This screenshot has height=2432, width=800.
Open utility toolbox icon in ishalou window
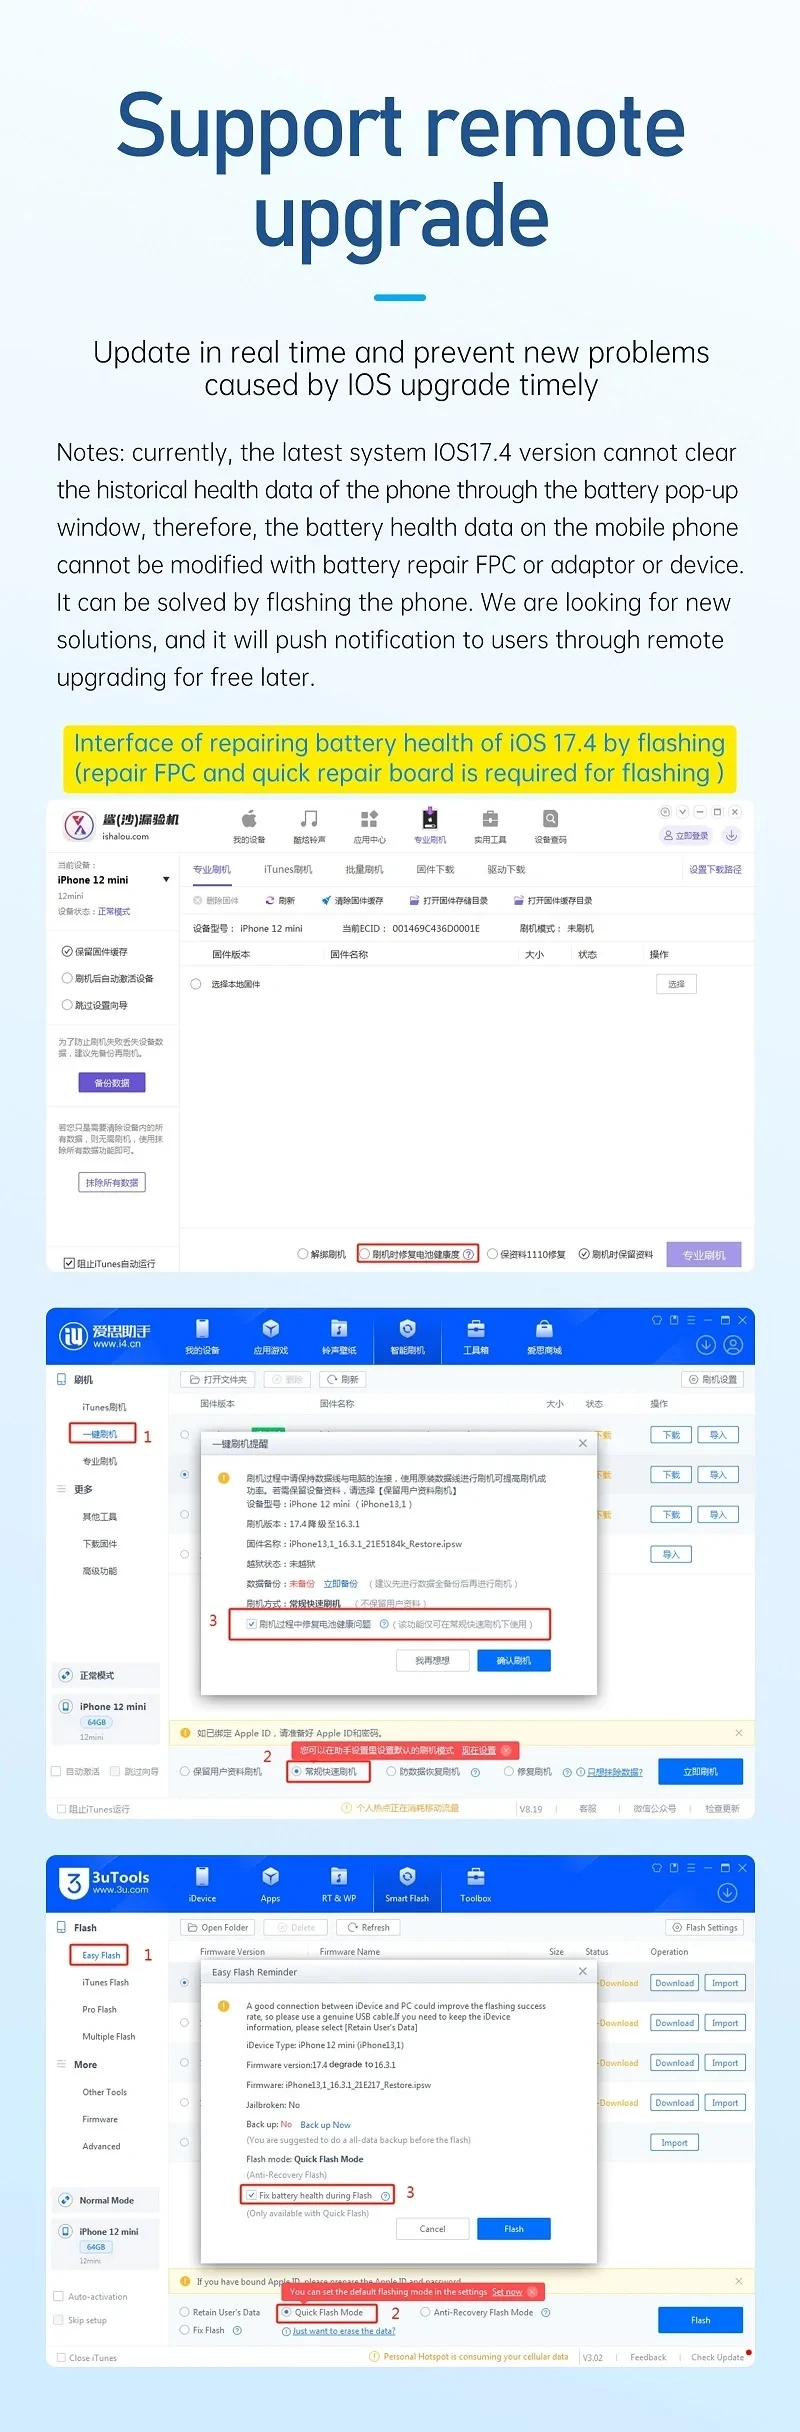[490, 826]
